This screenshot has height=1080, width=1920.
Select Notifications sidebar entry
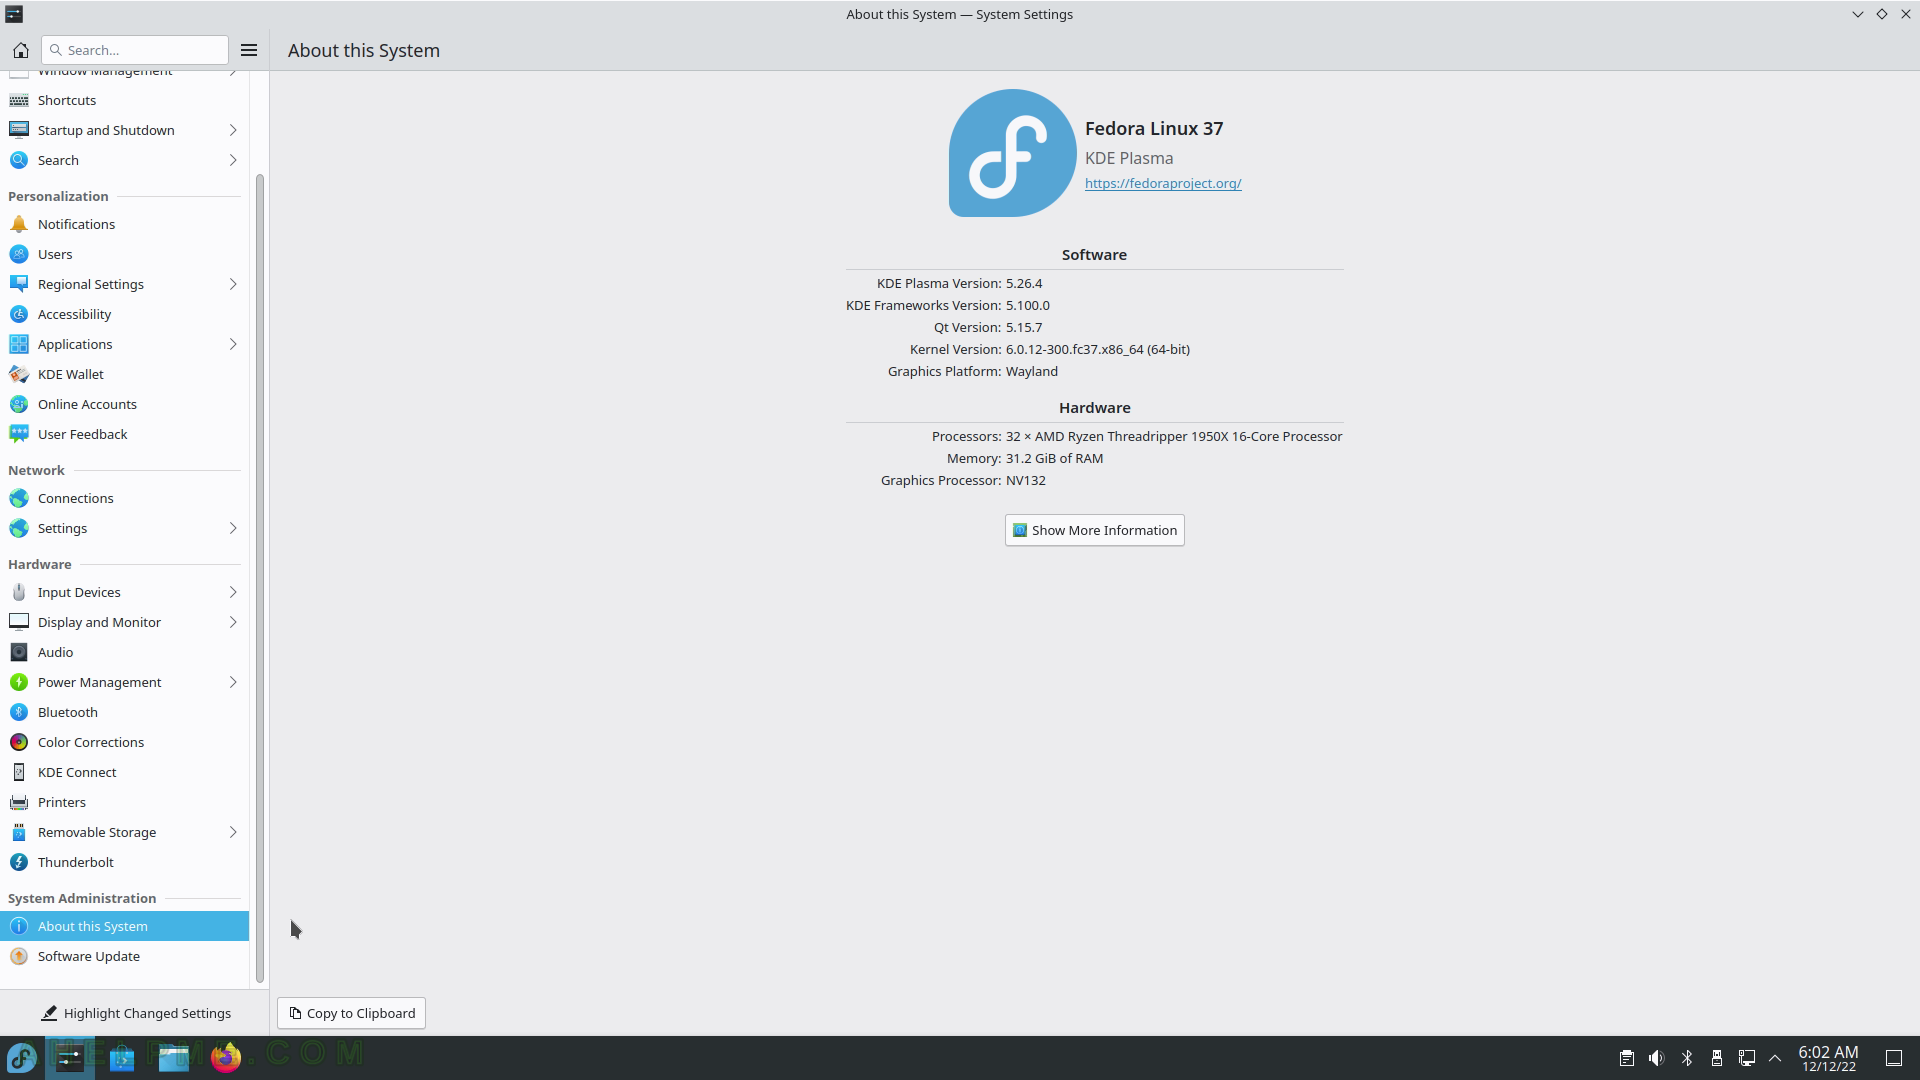[124, 224]
